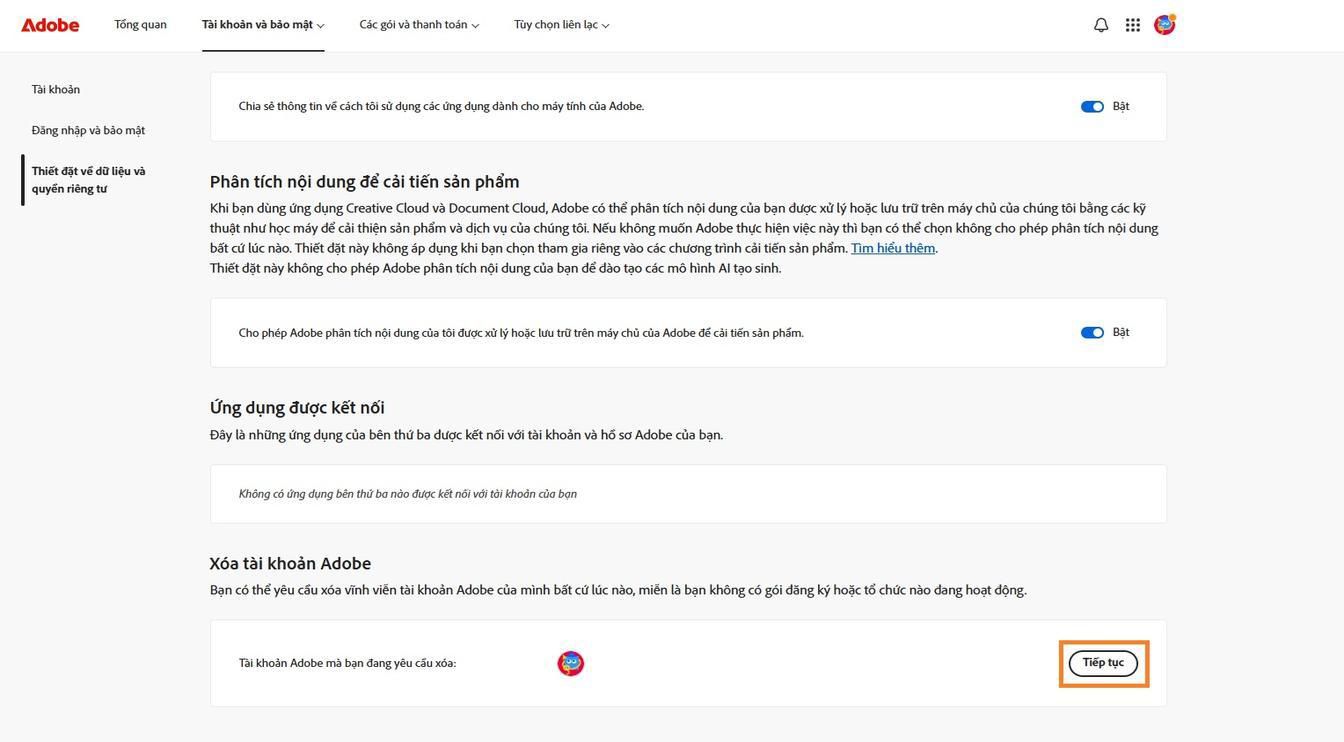This screenshot has height=742, width=1344.
Task: Click the Không có ứng dụng bên thứ ba text
Action: point(408,494)
